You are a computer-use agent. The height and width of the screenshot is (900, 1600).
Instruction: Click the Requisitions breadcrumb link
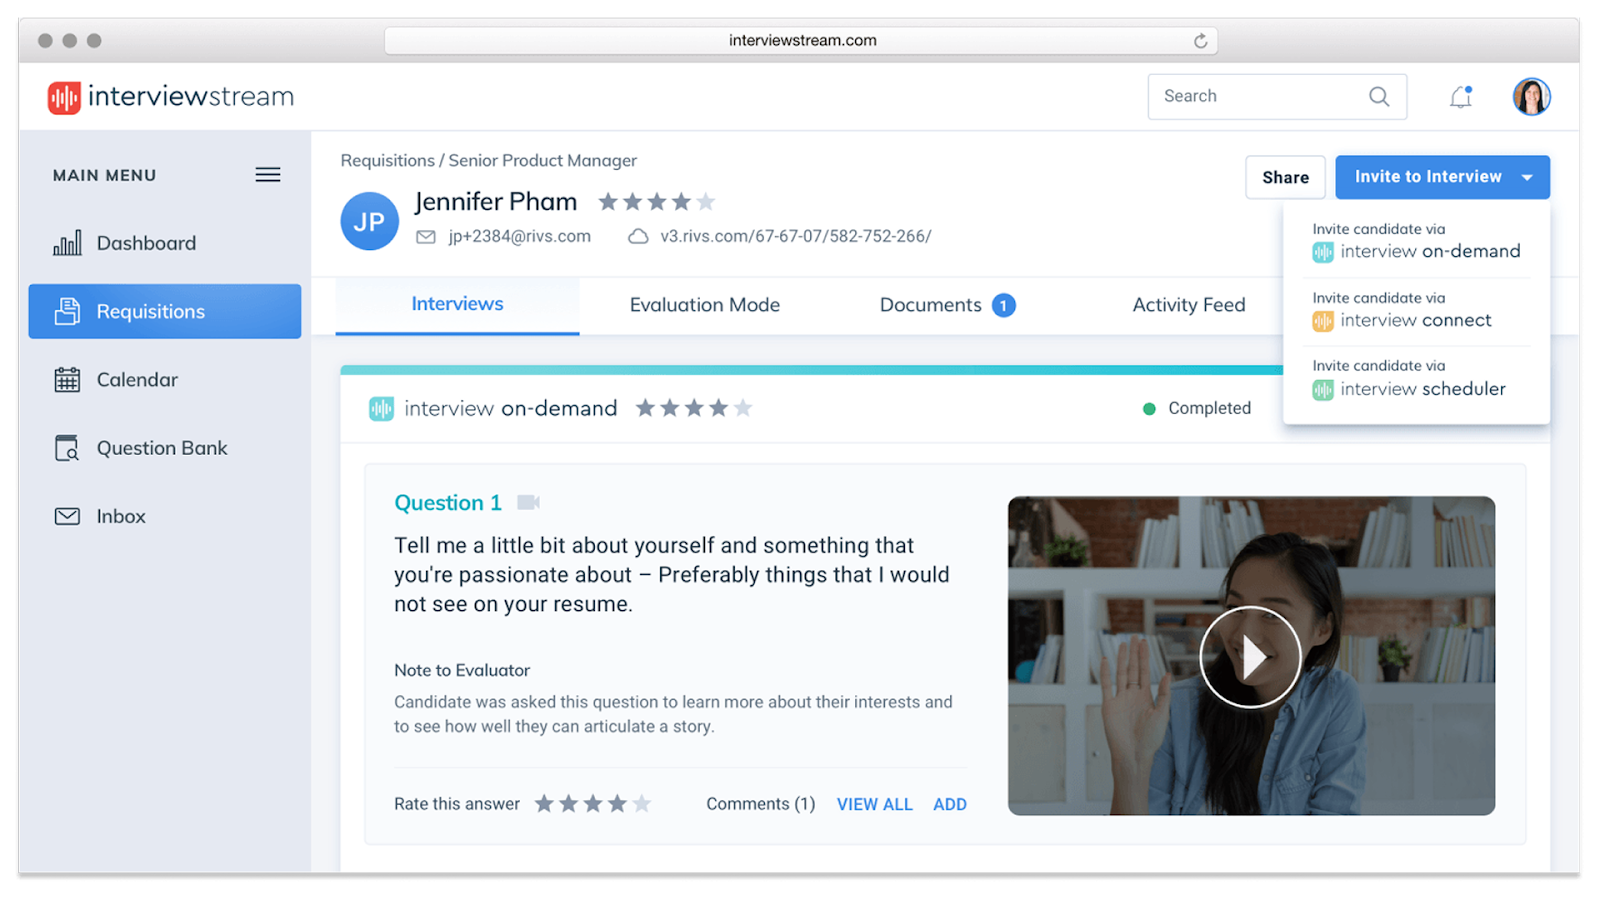pyautogui.click(x=388, y=160)
